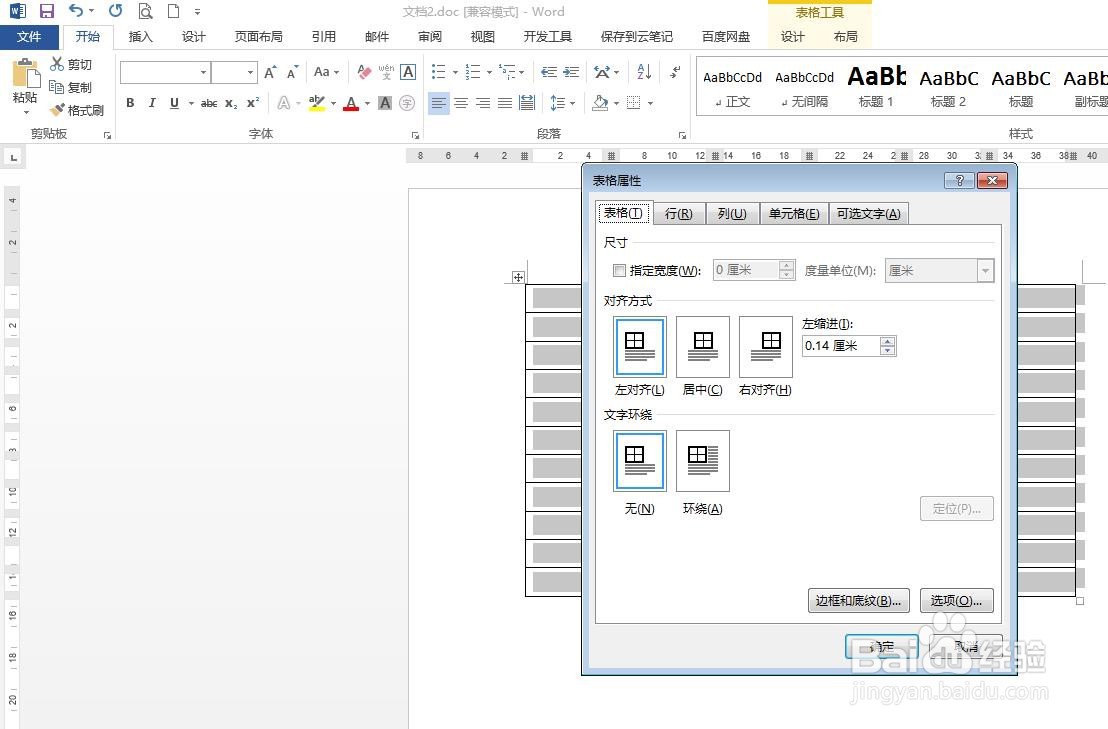Image resolution: width=1108 pixels, height=729 pixels.
Task: Open the font size dropdown
Action: pos(250,72)
